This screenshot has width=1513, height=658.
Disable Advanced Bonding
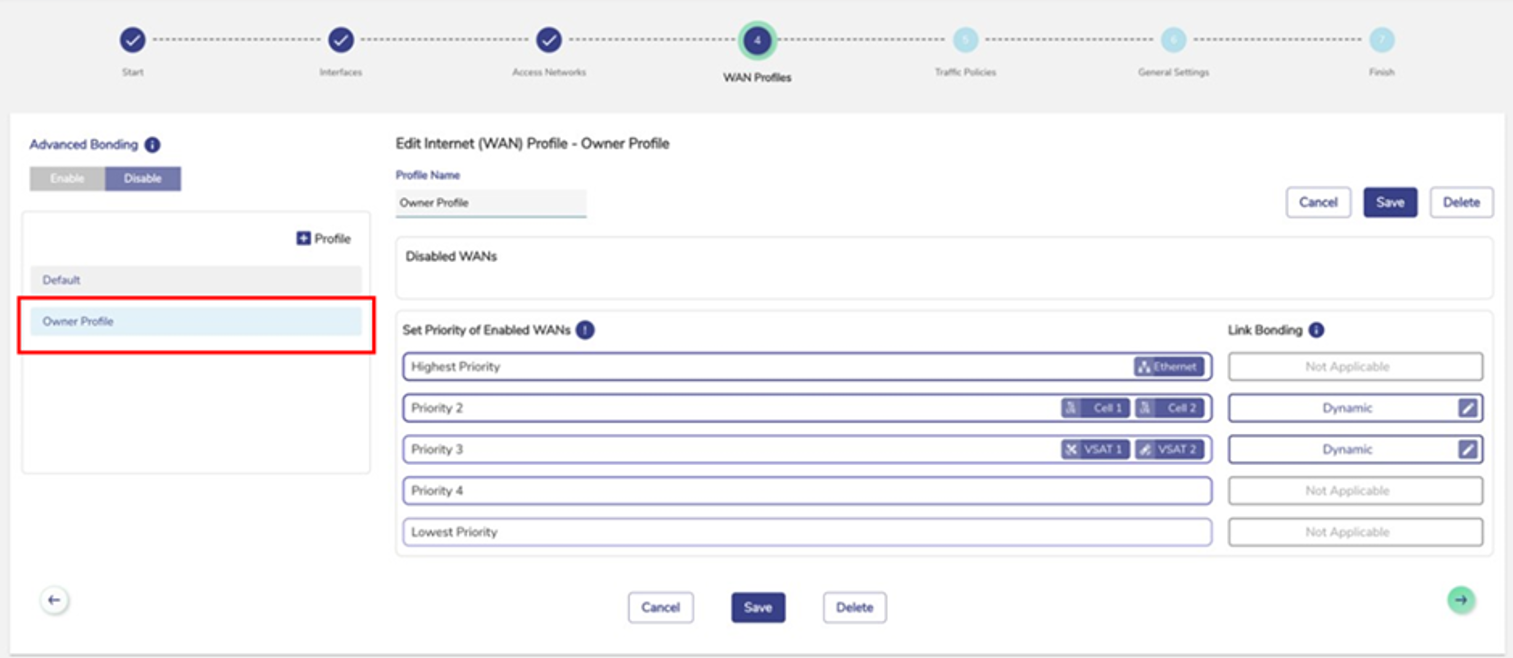point(142,179)
